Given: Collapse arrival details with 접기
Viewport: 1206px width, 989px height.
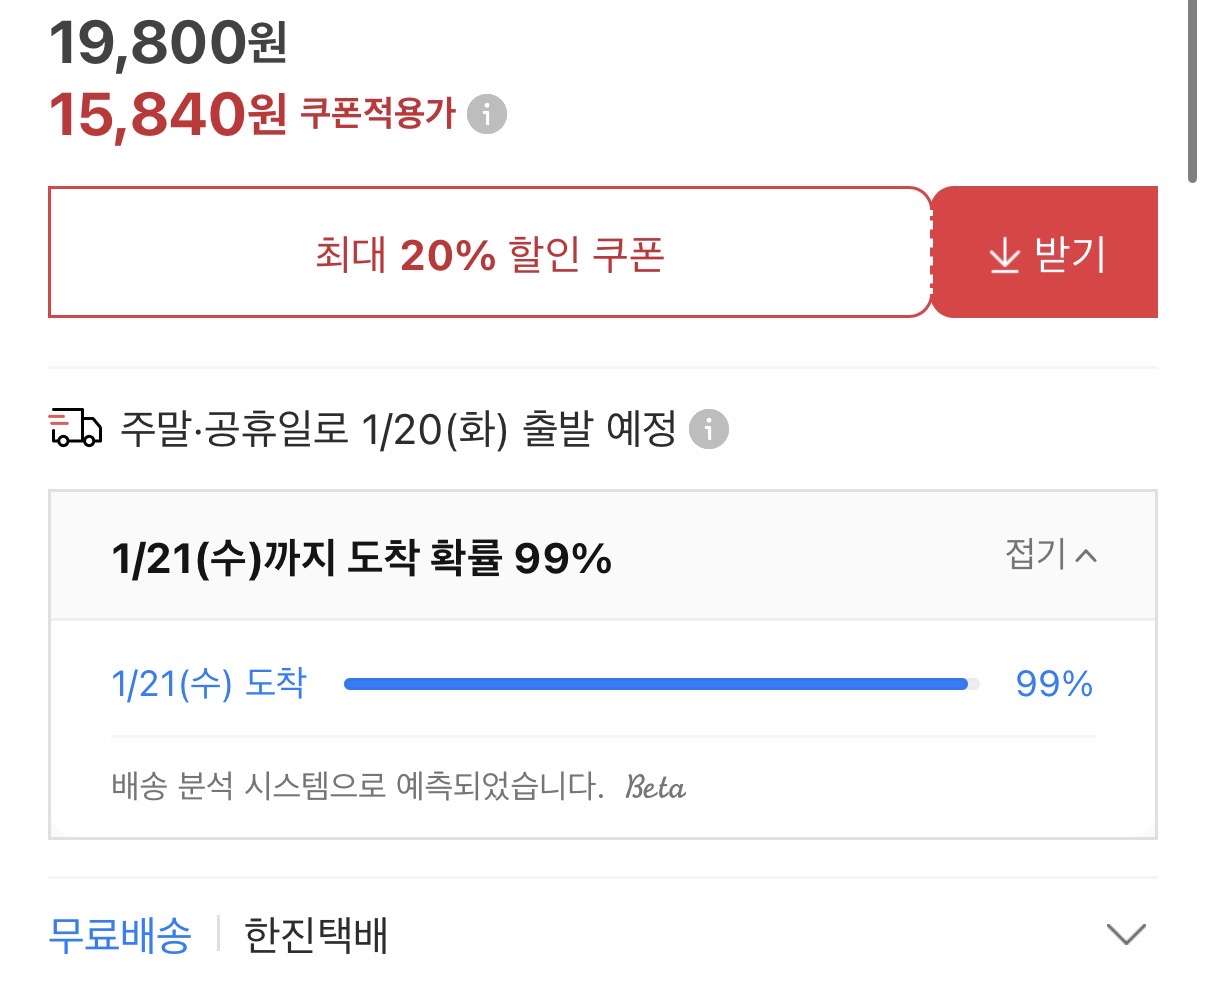Looking at the screenshot, I should [1050, 554].
